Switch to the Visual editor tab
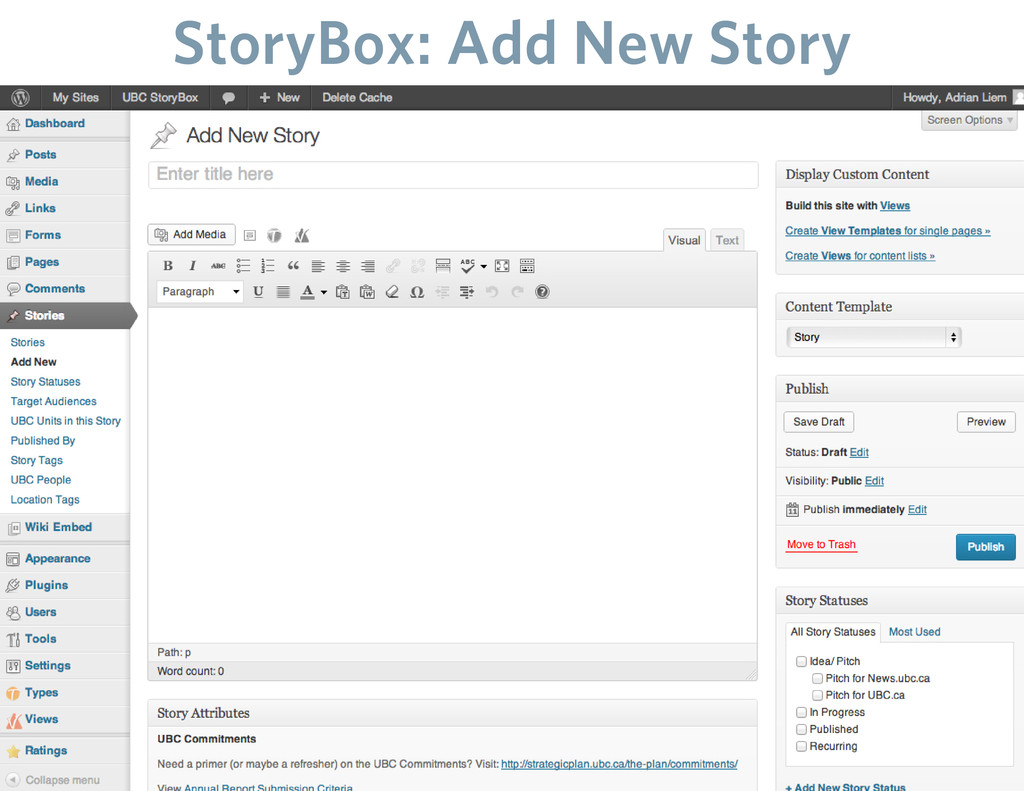Image resolution: width=1024 pixels, height=791 pixels. pos(684,240)
